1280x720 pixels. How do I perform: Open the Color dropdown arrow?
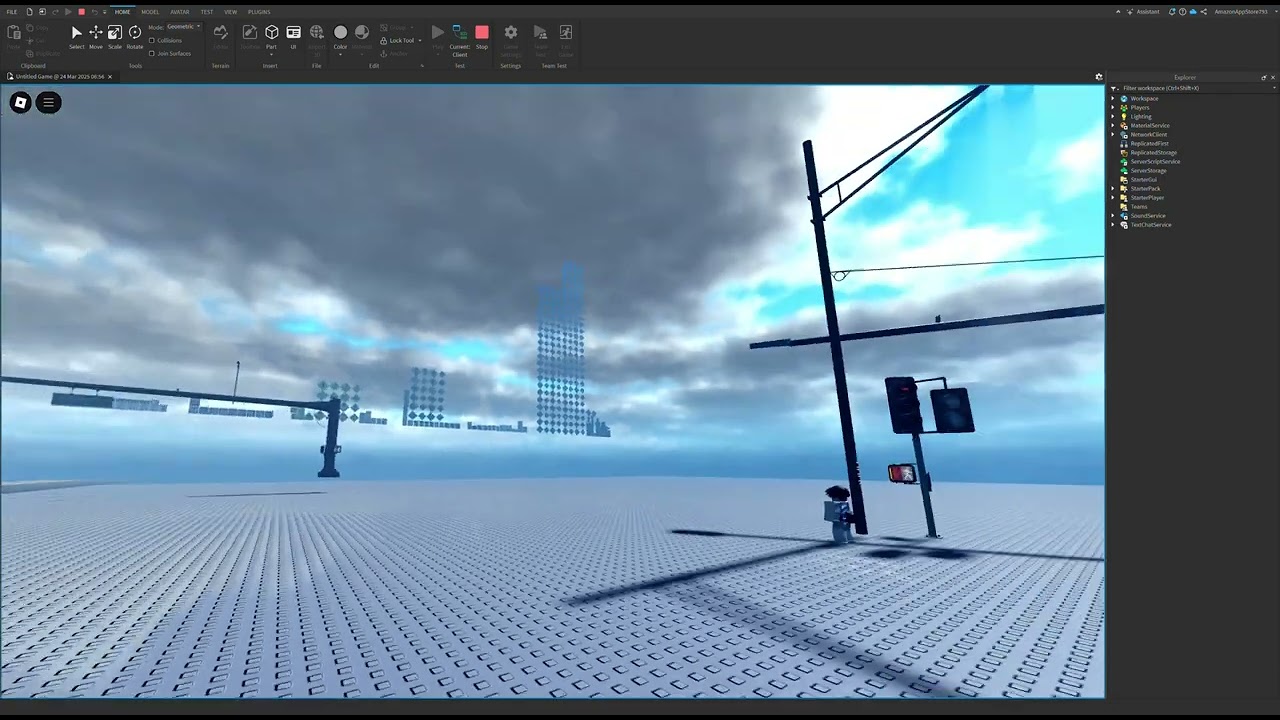point(340,53)
